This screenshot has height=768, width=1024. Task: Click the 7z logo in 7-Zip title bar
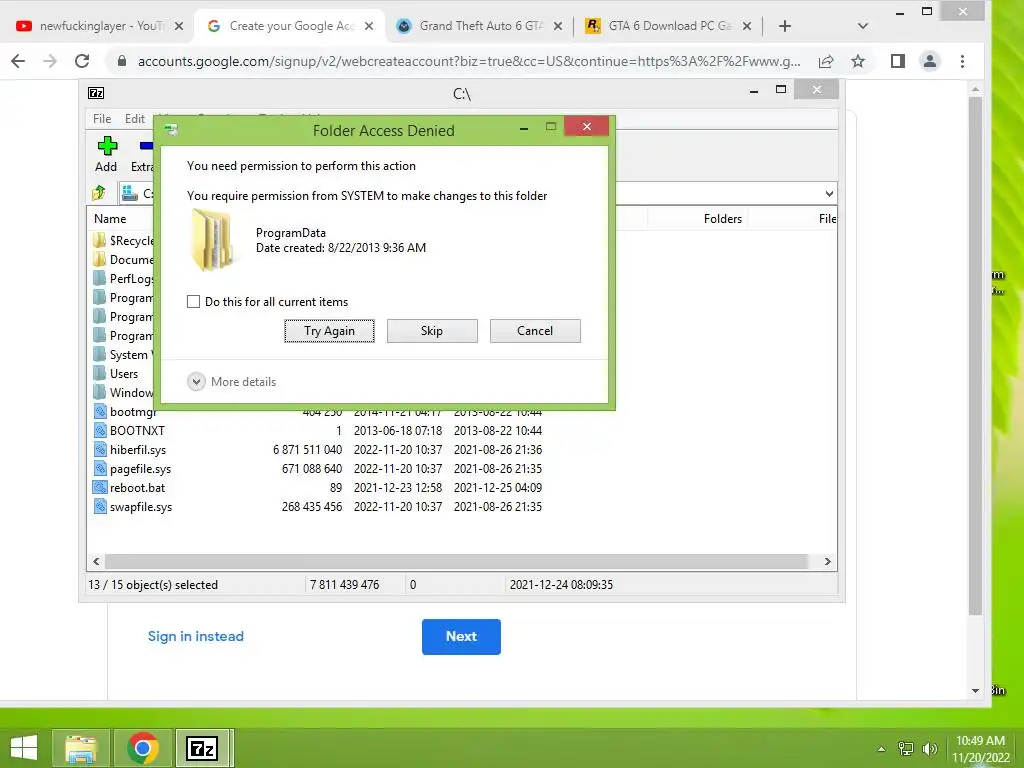click(96, 93)
